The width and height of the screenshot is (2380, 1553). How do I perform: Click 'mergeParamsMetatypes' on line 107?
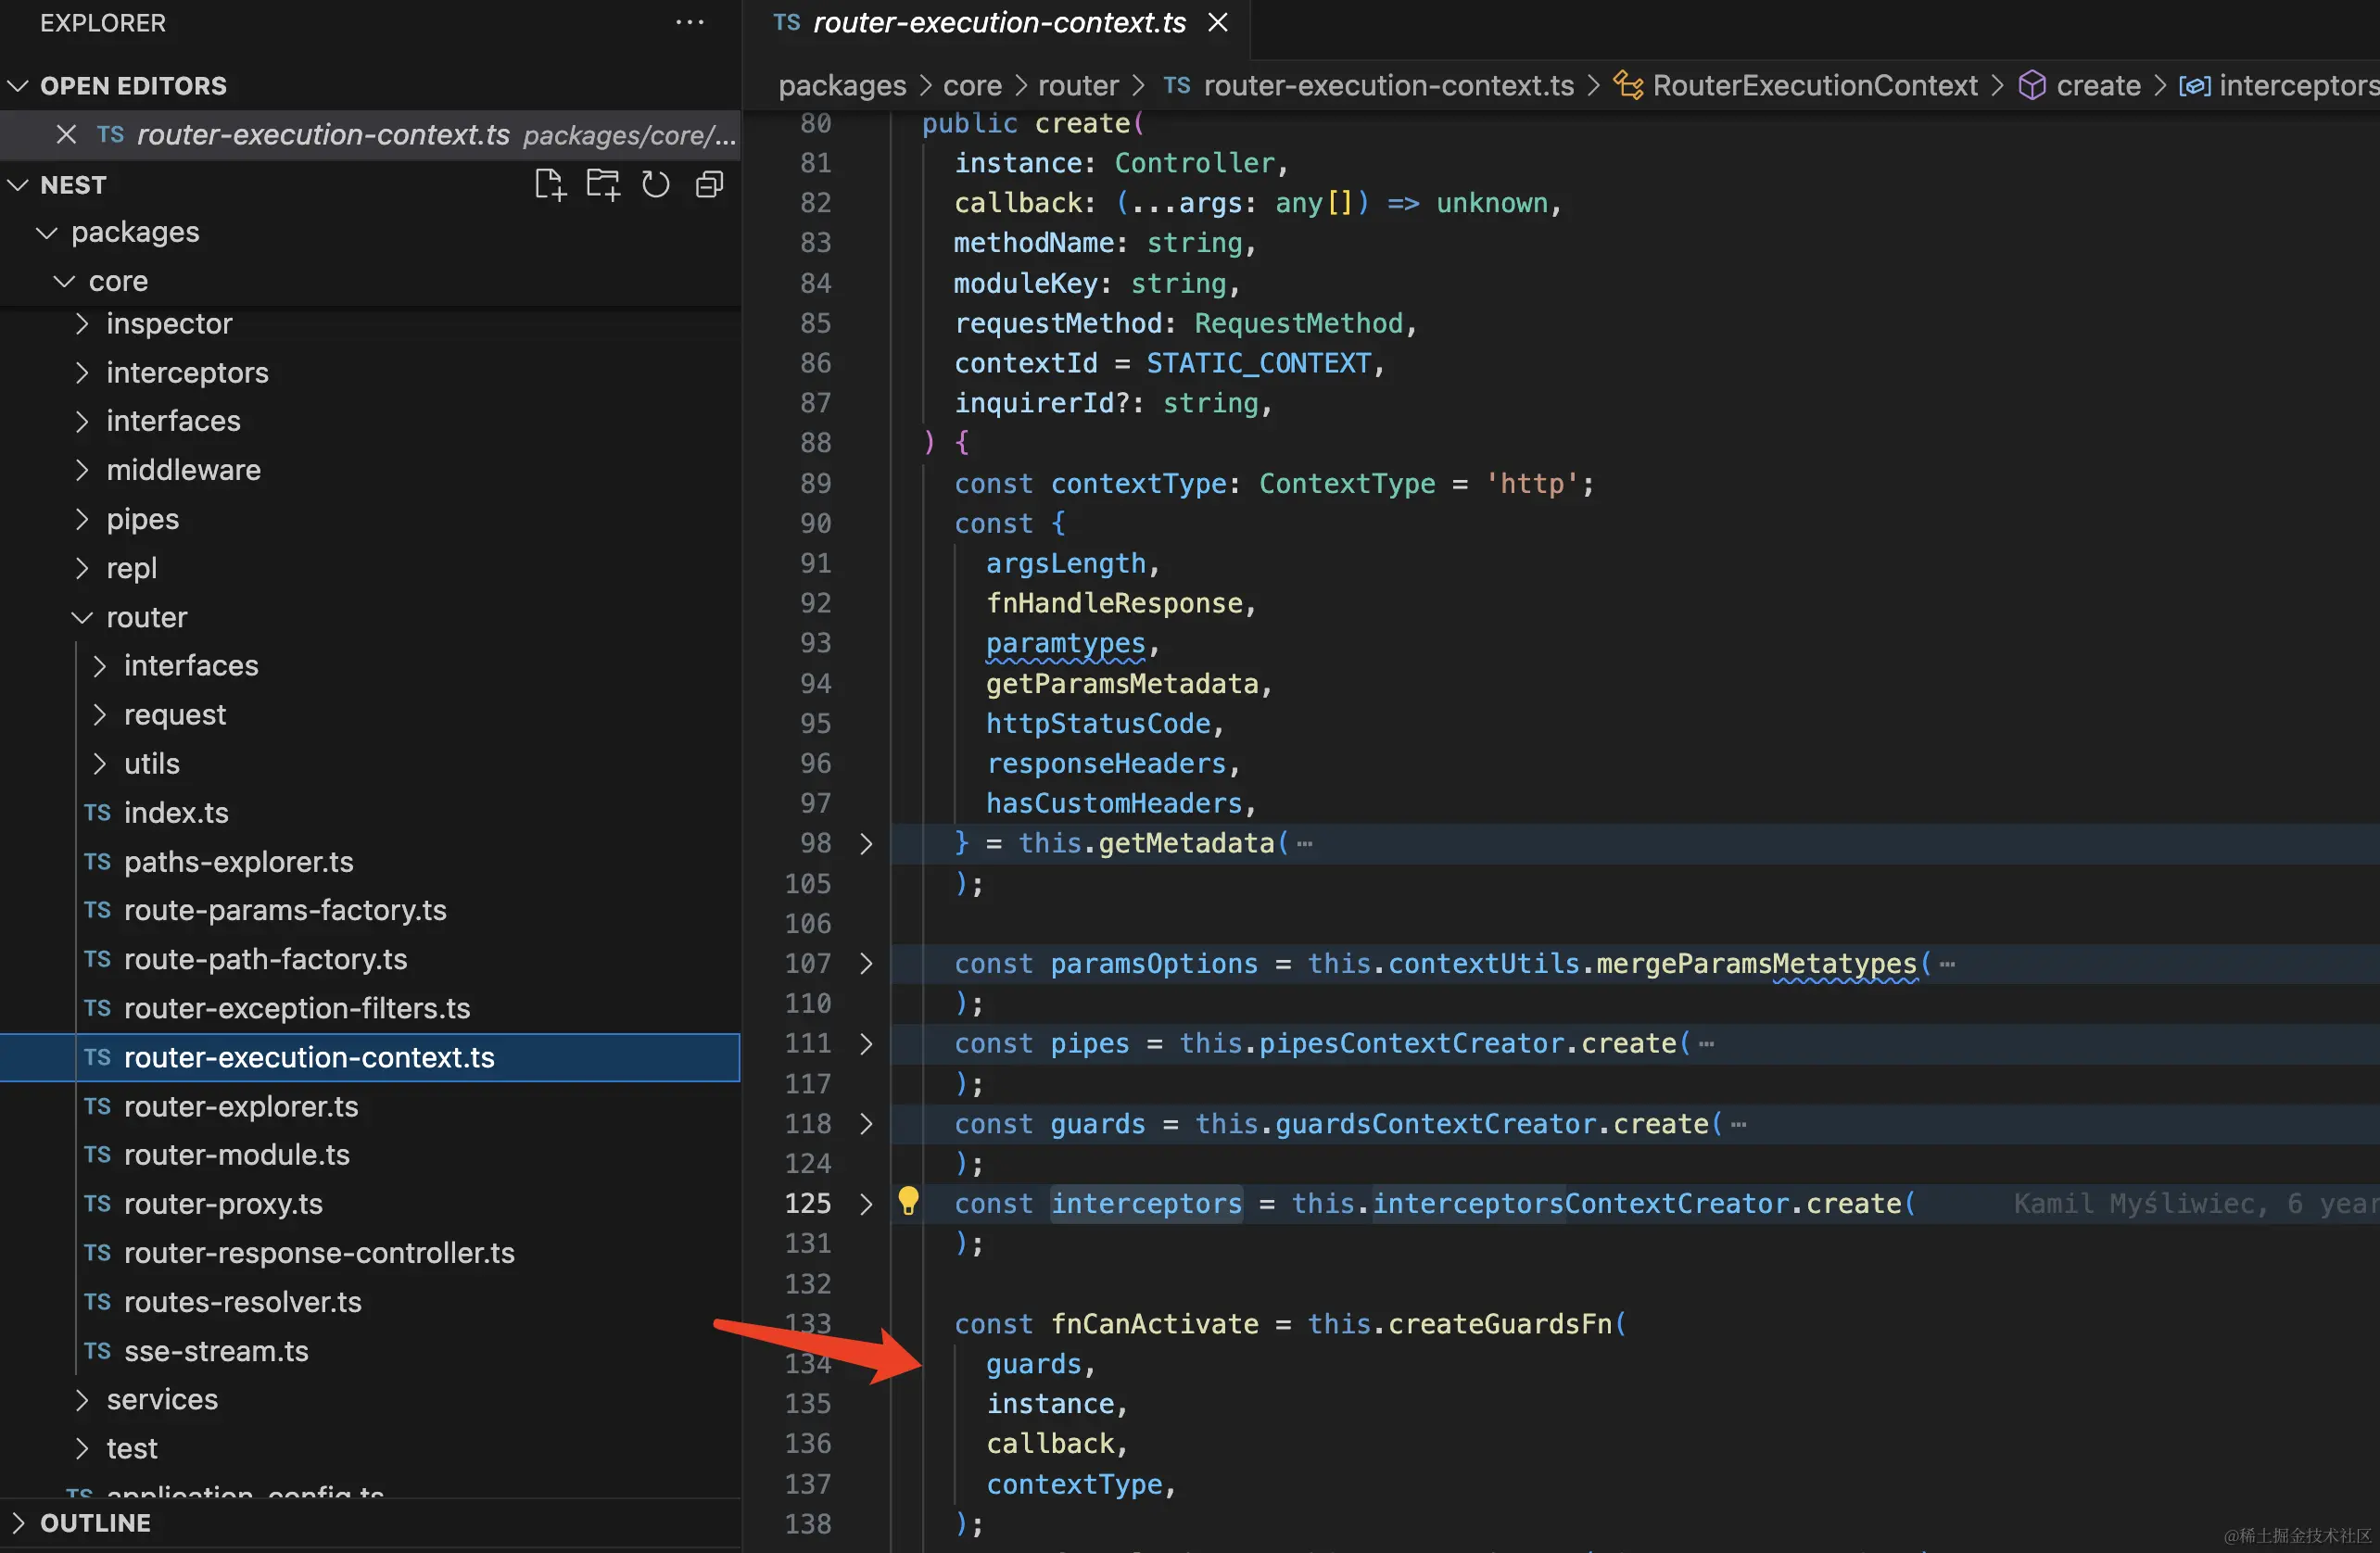click(x=1756, y=963)
